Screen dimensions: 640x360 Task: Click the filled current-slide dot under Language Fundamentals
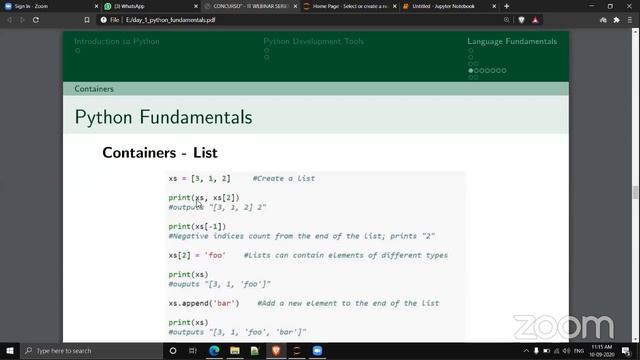[x=471, y=71]
